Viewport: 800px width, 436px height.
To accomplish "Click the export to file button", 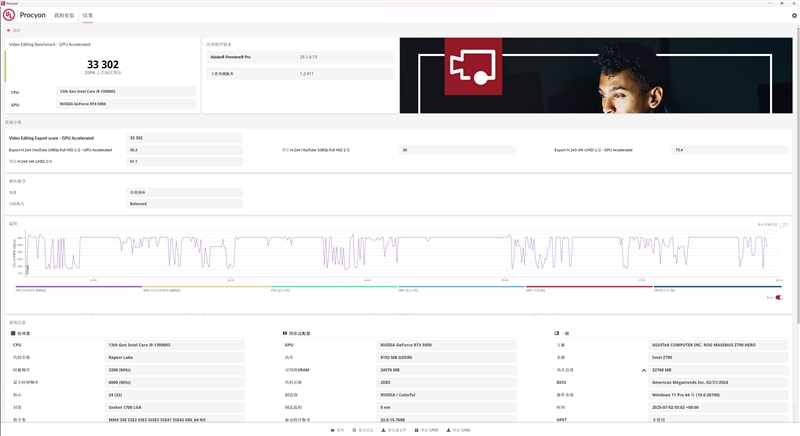I will [x=394, y=430].
